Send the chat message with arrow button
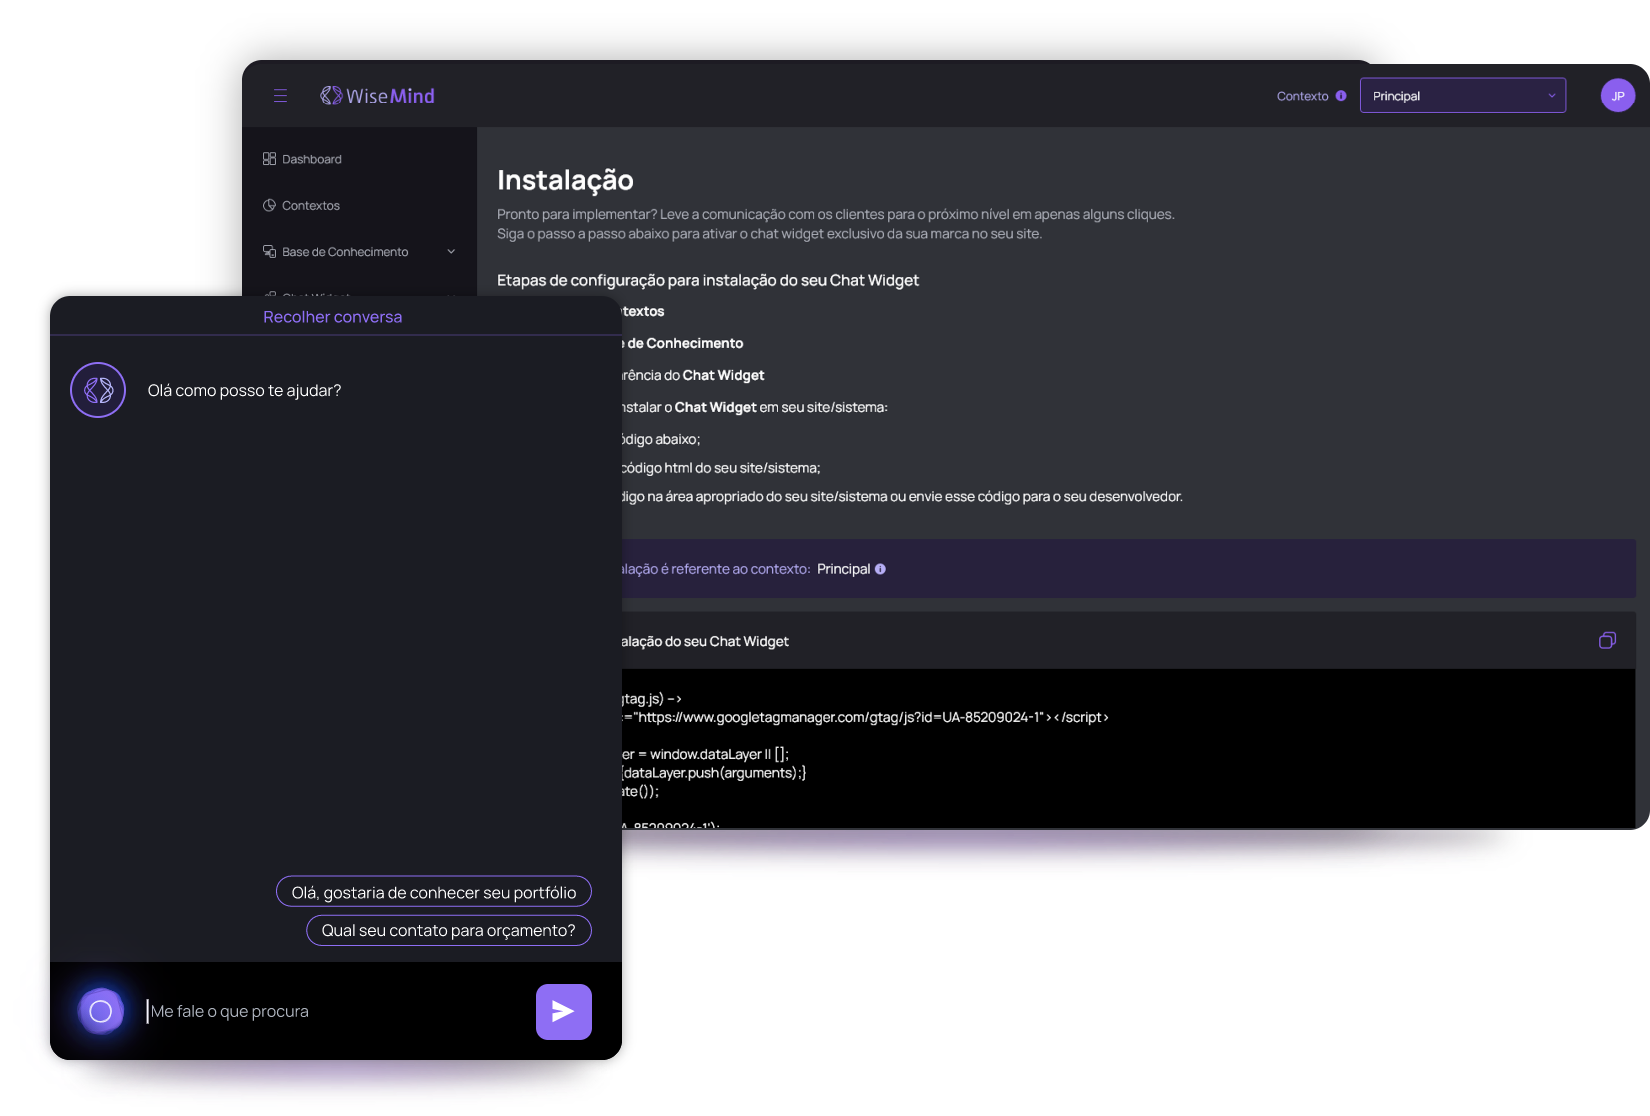The width and height of the screenshot is (1650, 1116). 564,1012
